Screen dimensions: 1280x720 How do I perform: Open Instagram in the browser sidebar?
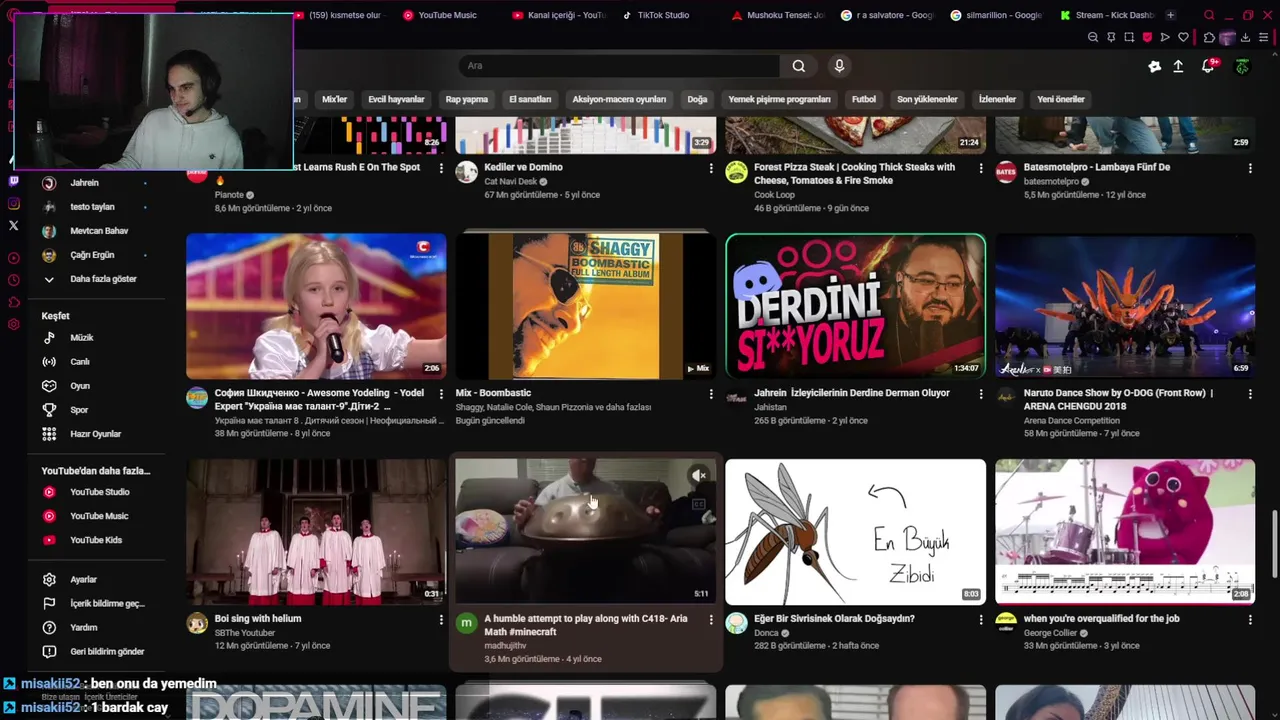pos(13,203)
